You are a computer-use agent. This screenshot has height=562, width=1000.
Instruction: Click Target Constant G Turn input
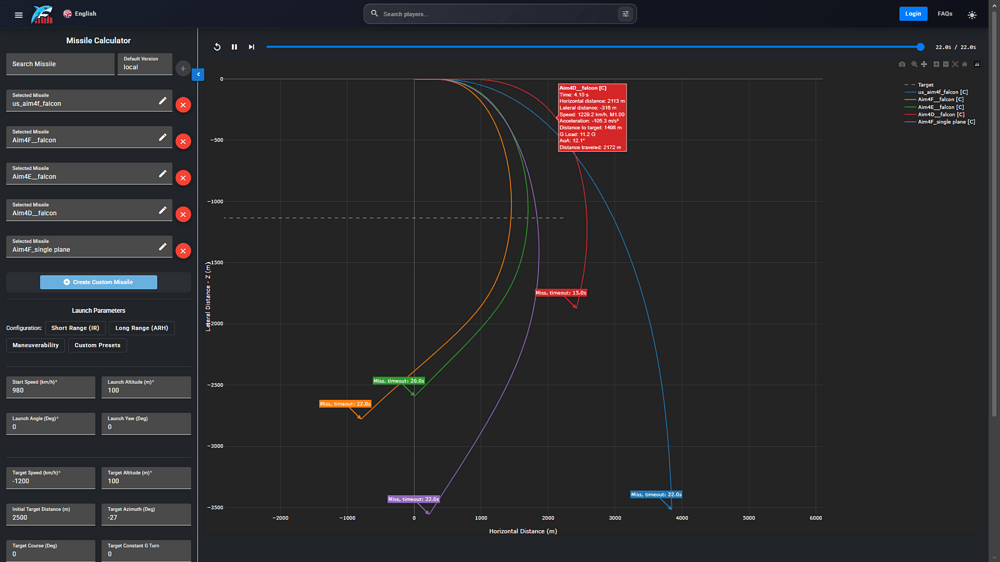pyautogui.click(x=146, y=551)
